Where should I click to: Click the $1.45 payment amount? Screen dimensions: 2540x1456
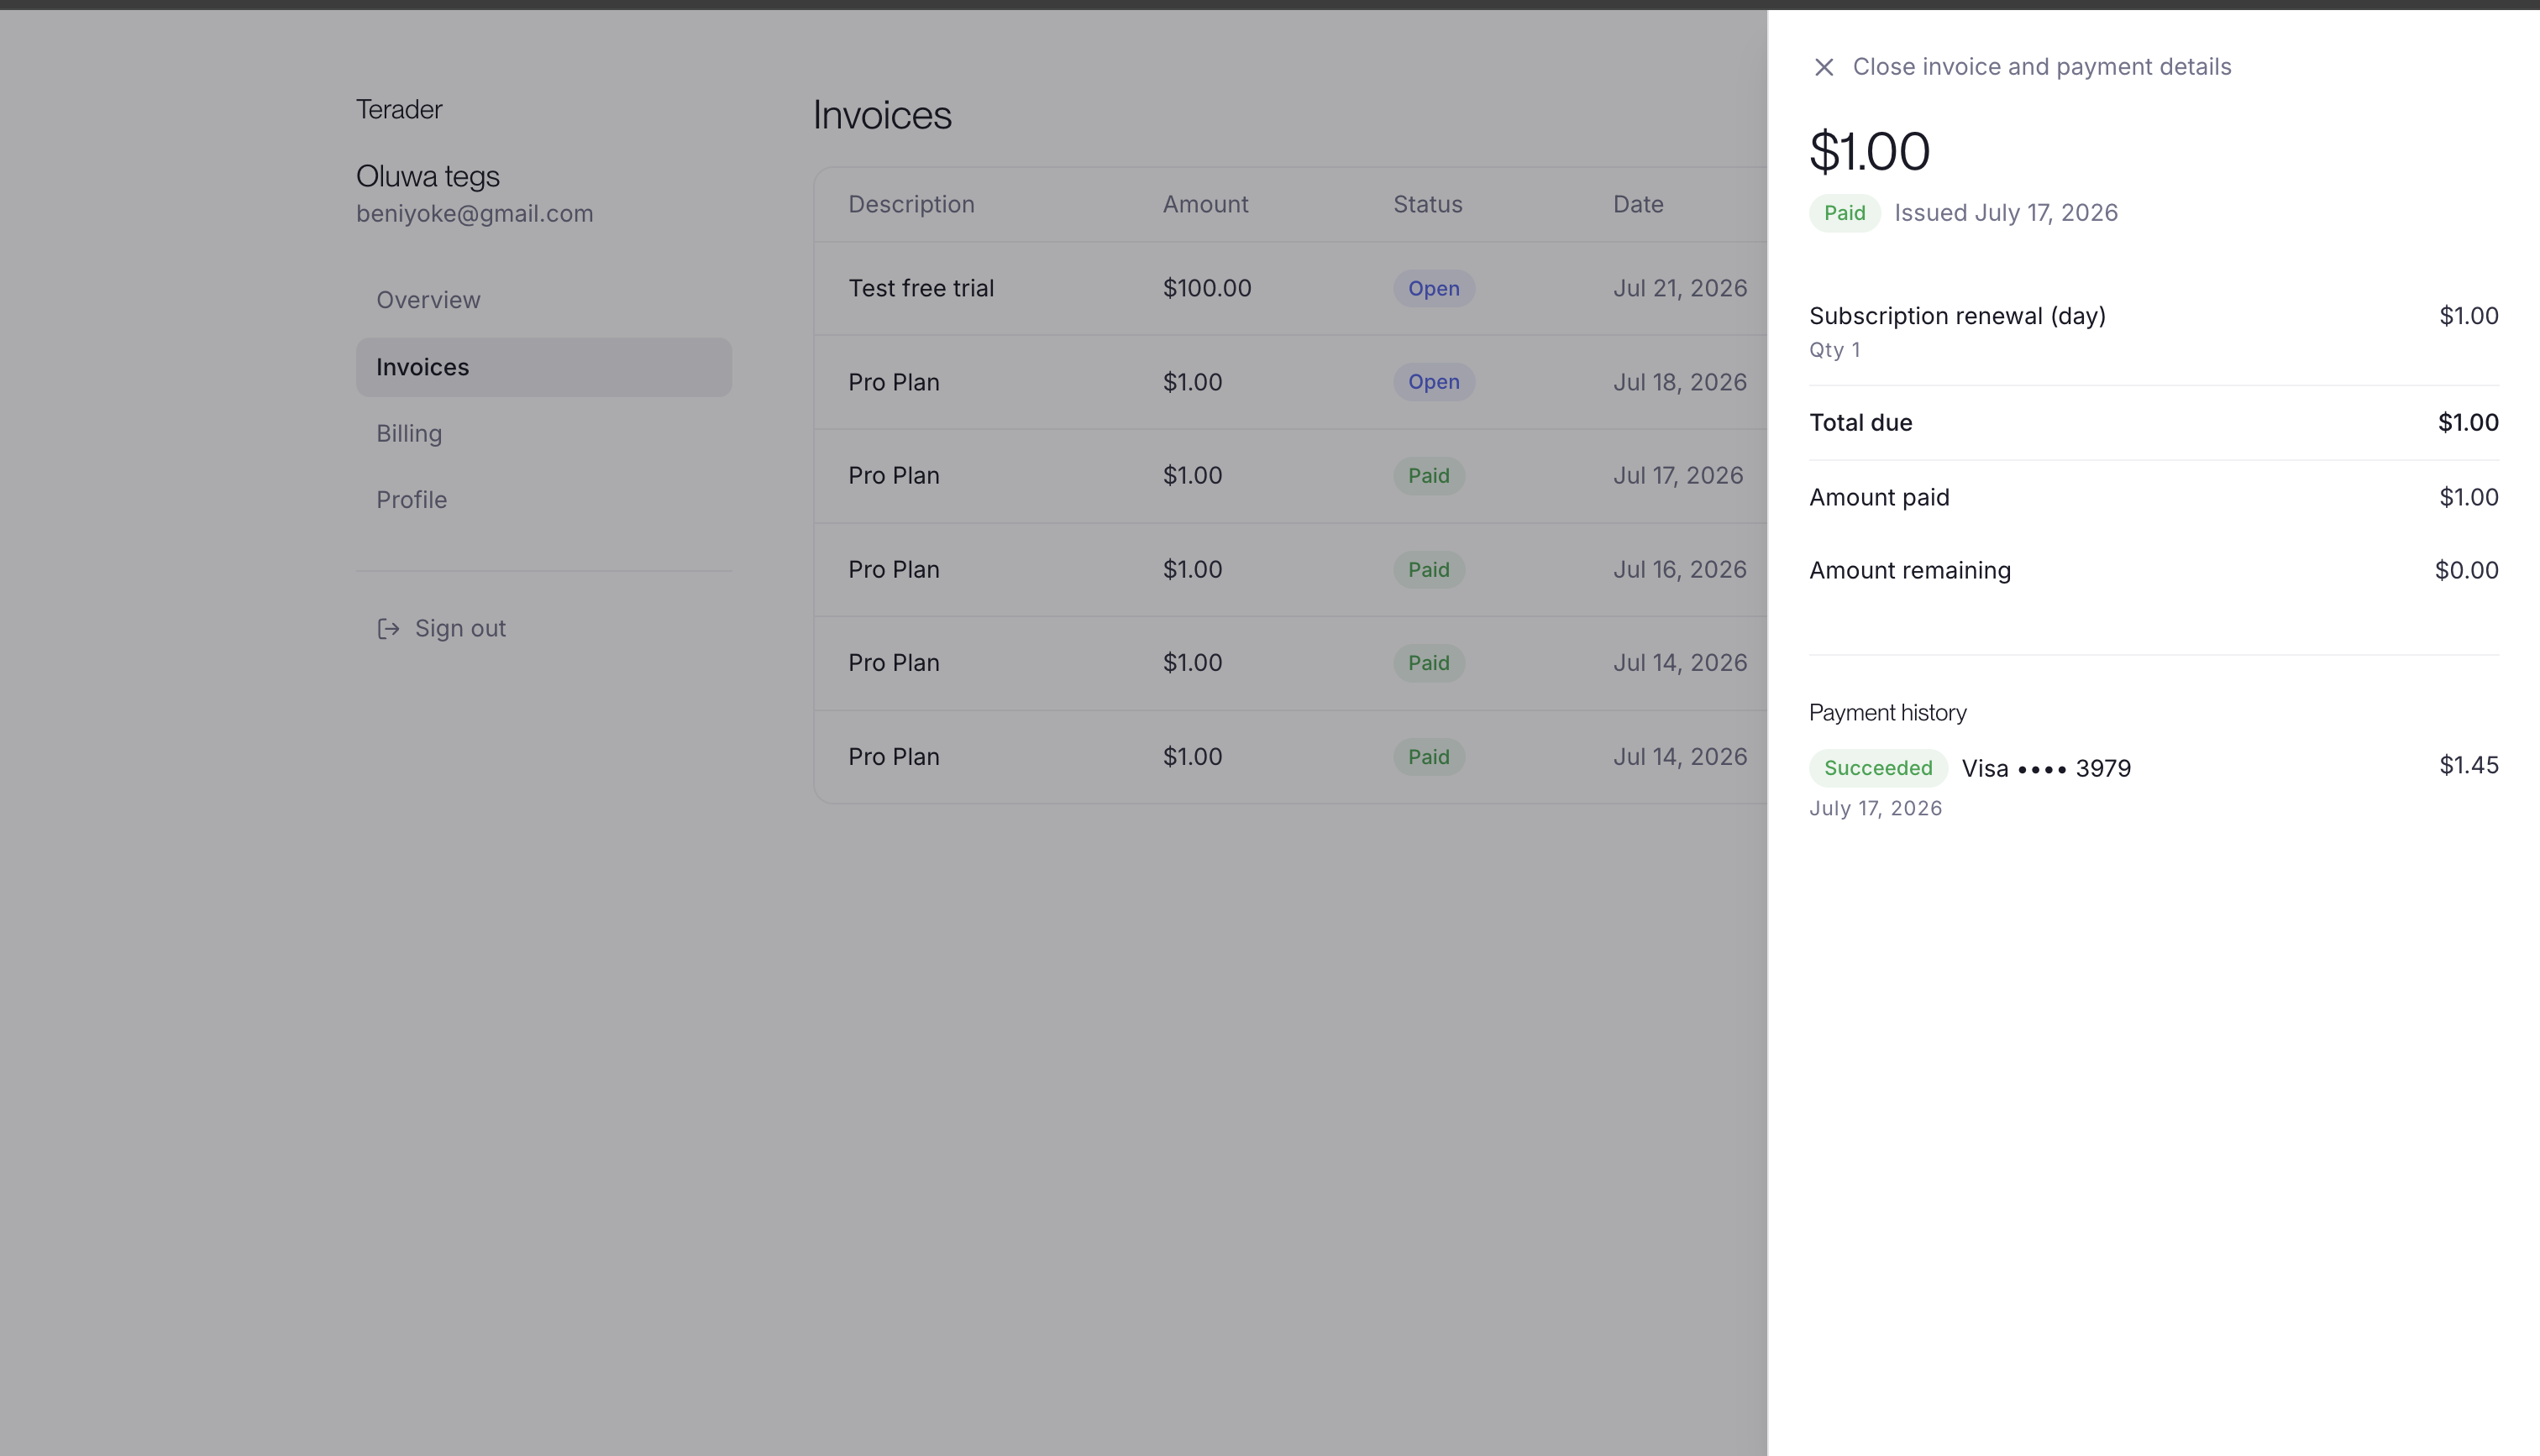(2468, 765)
